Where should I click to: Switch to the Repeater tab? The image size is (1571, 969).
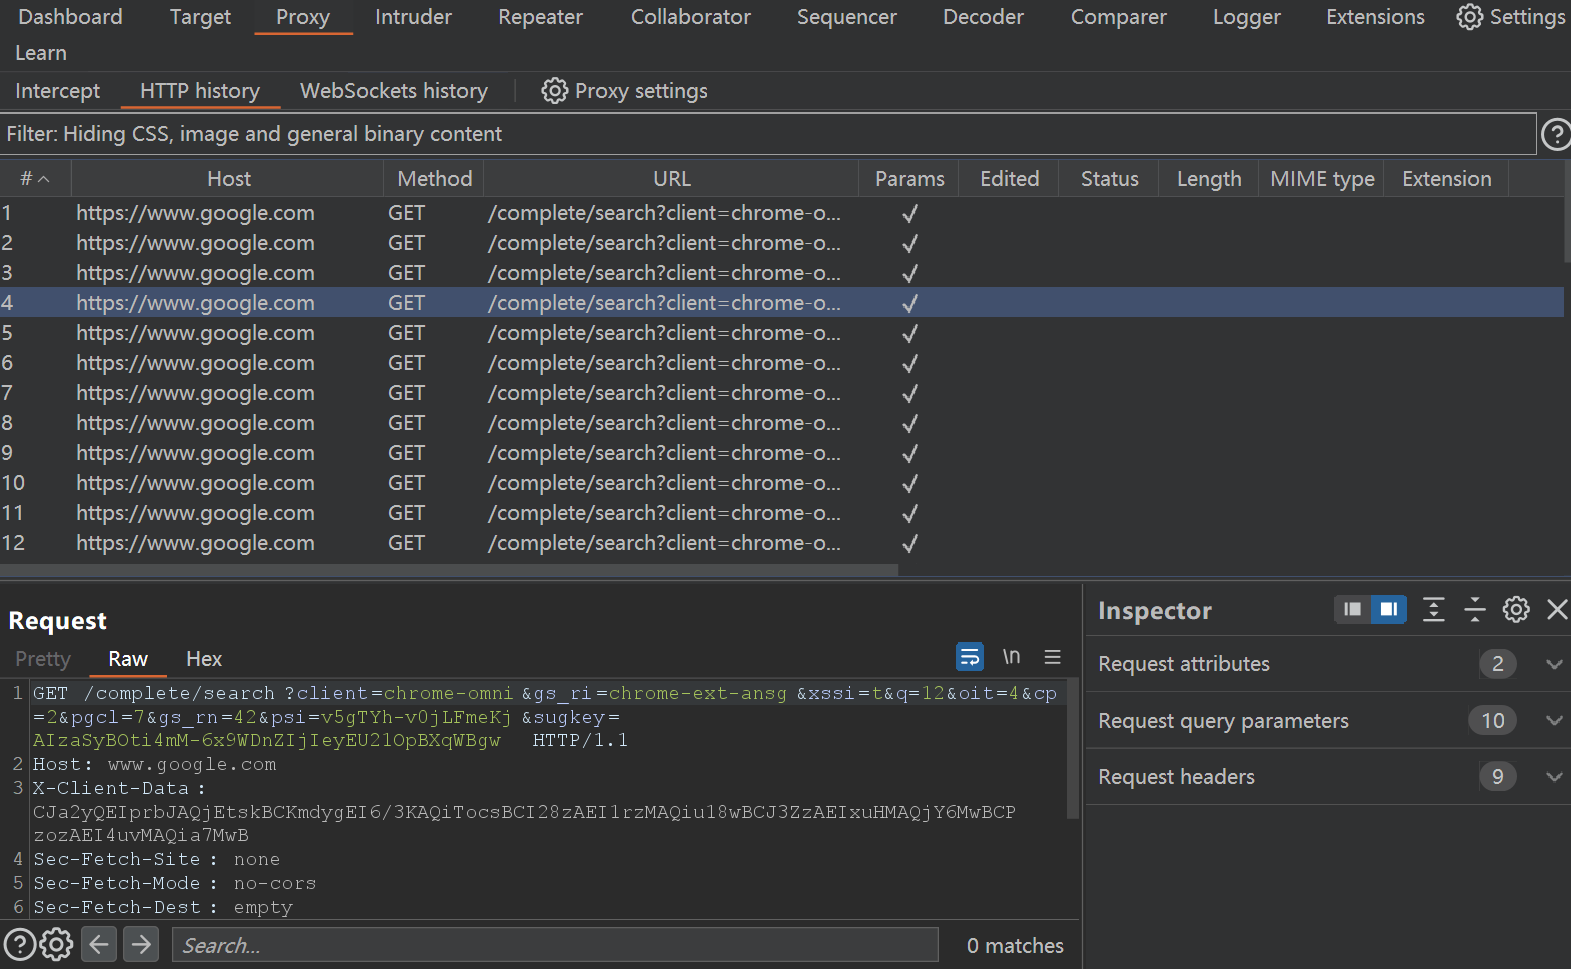pyautogui.click(x=540, y=17)
